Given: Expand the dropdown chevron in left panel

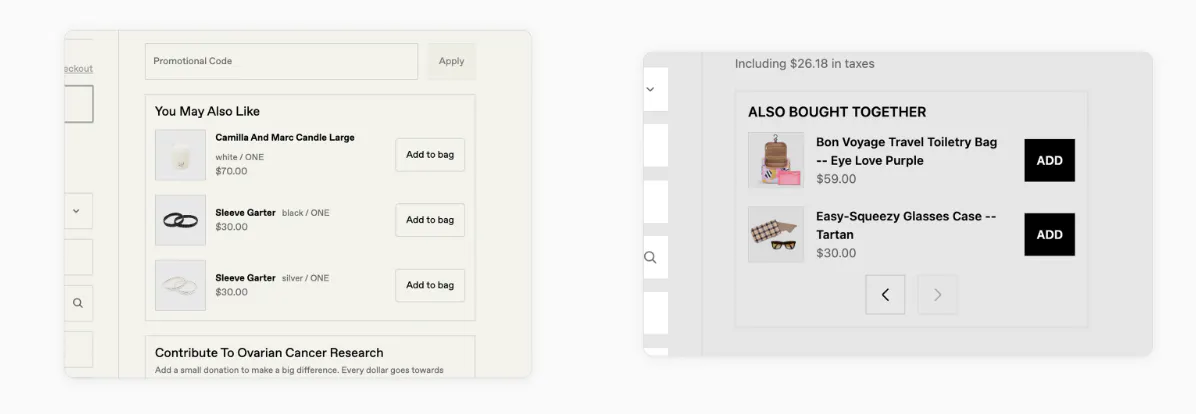Looking at the screenshot, I should 76,211.
